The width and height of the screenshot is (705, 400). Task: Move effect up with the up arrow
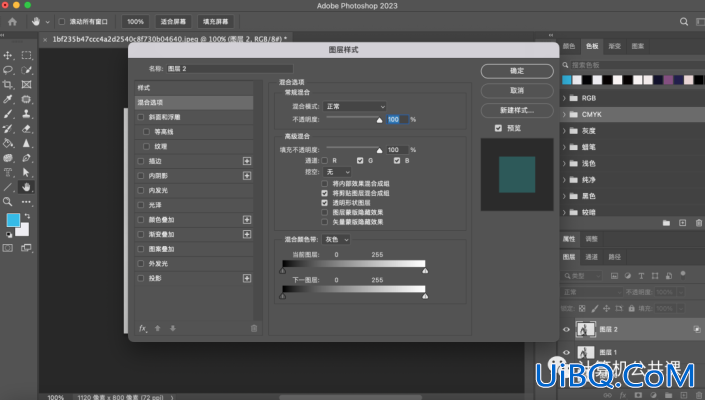pos(158,329)
